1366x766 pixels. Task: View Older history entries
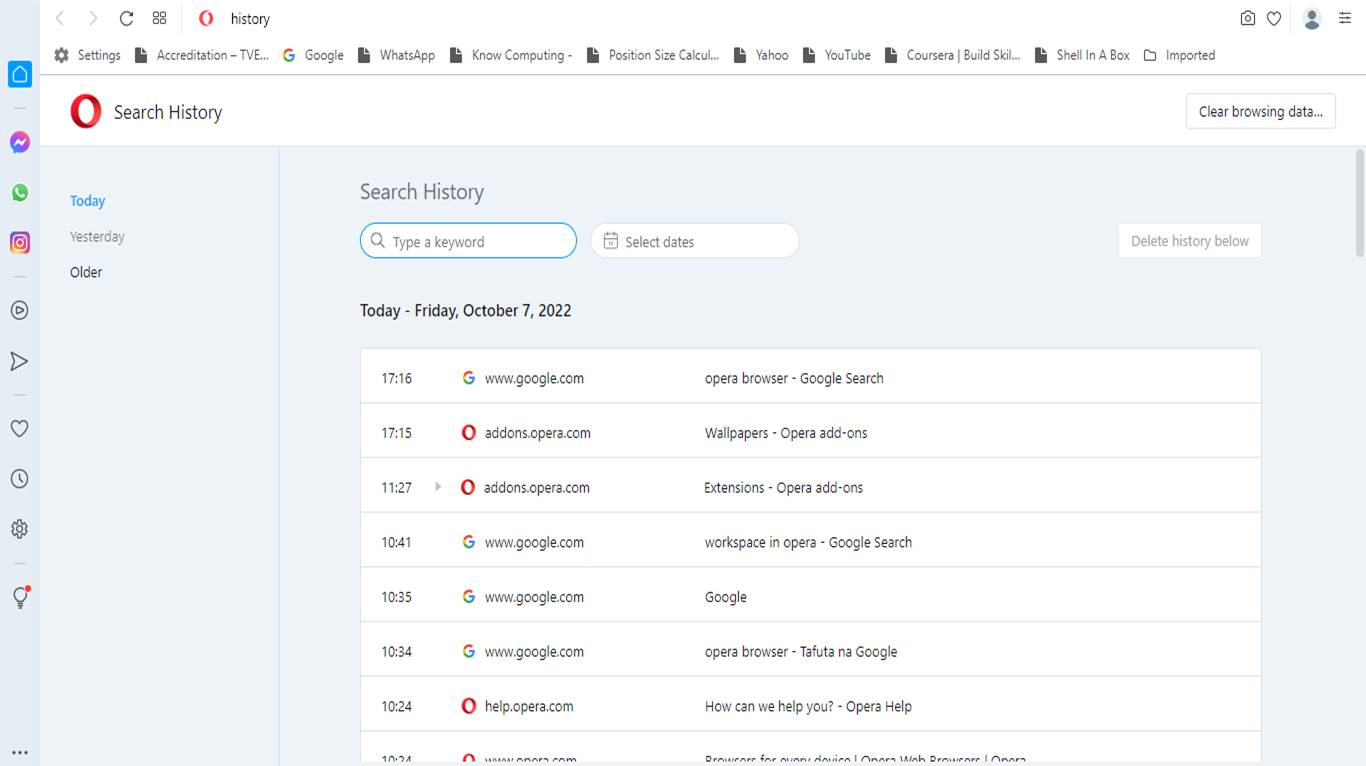pos(86,271)
